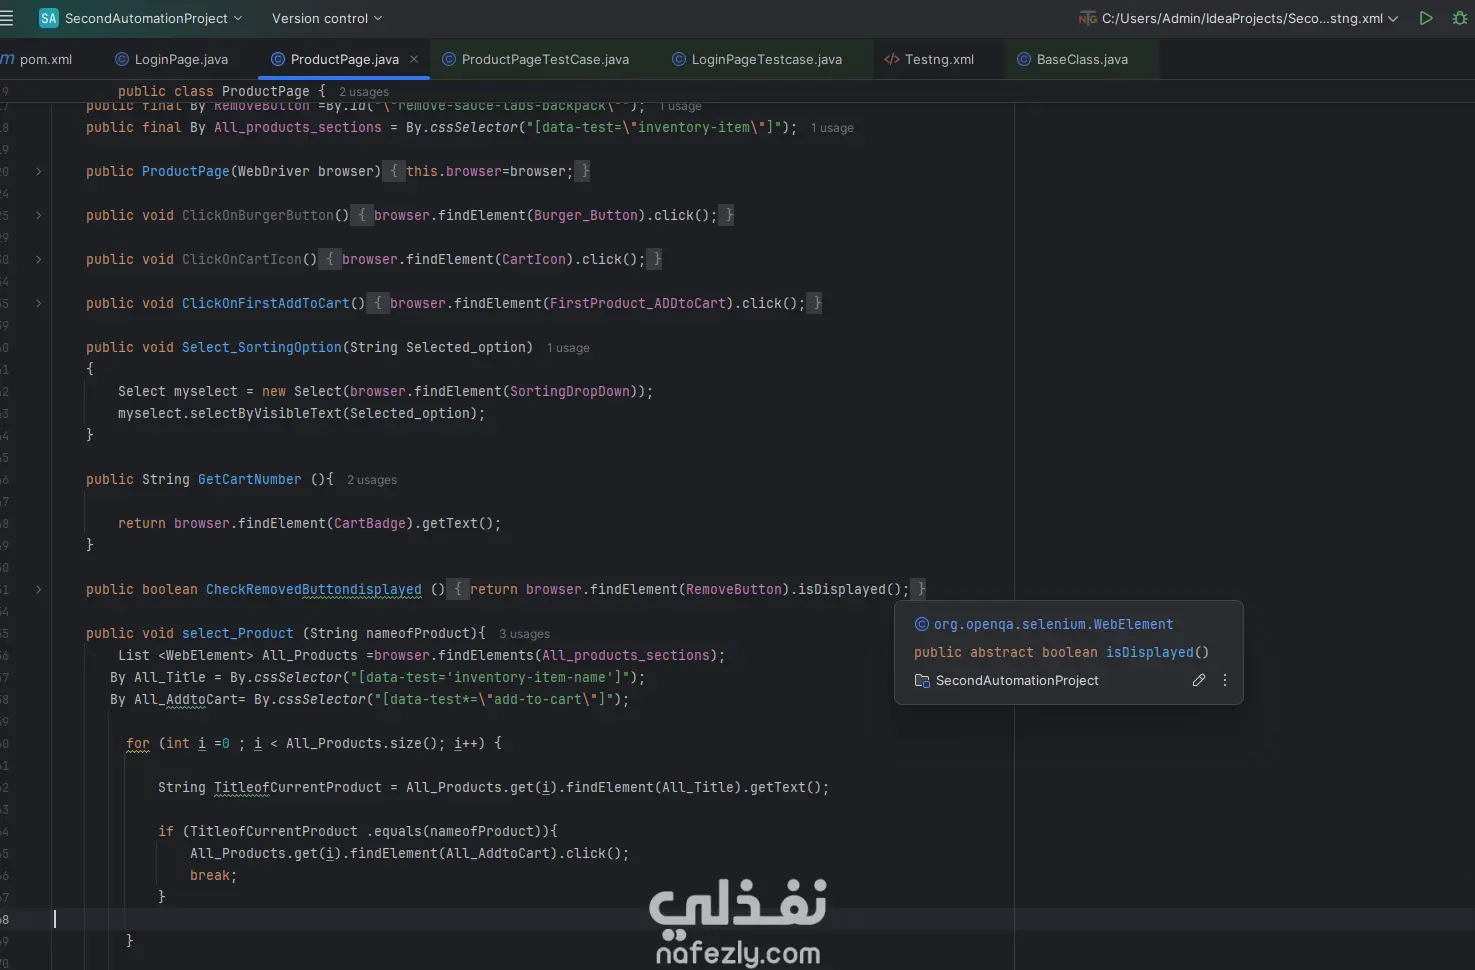Expand the ClickOnBurgerButton method fold arrow
This screenshot has height=970, width=1475.
39,215
